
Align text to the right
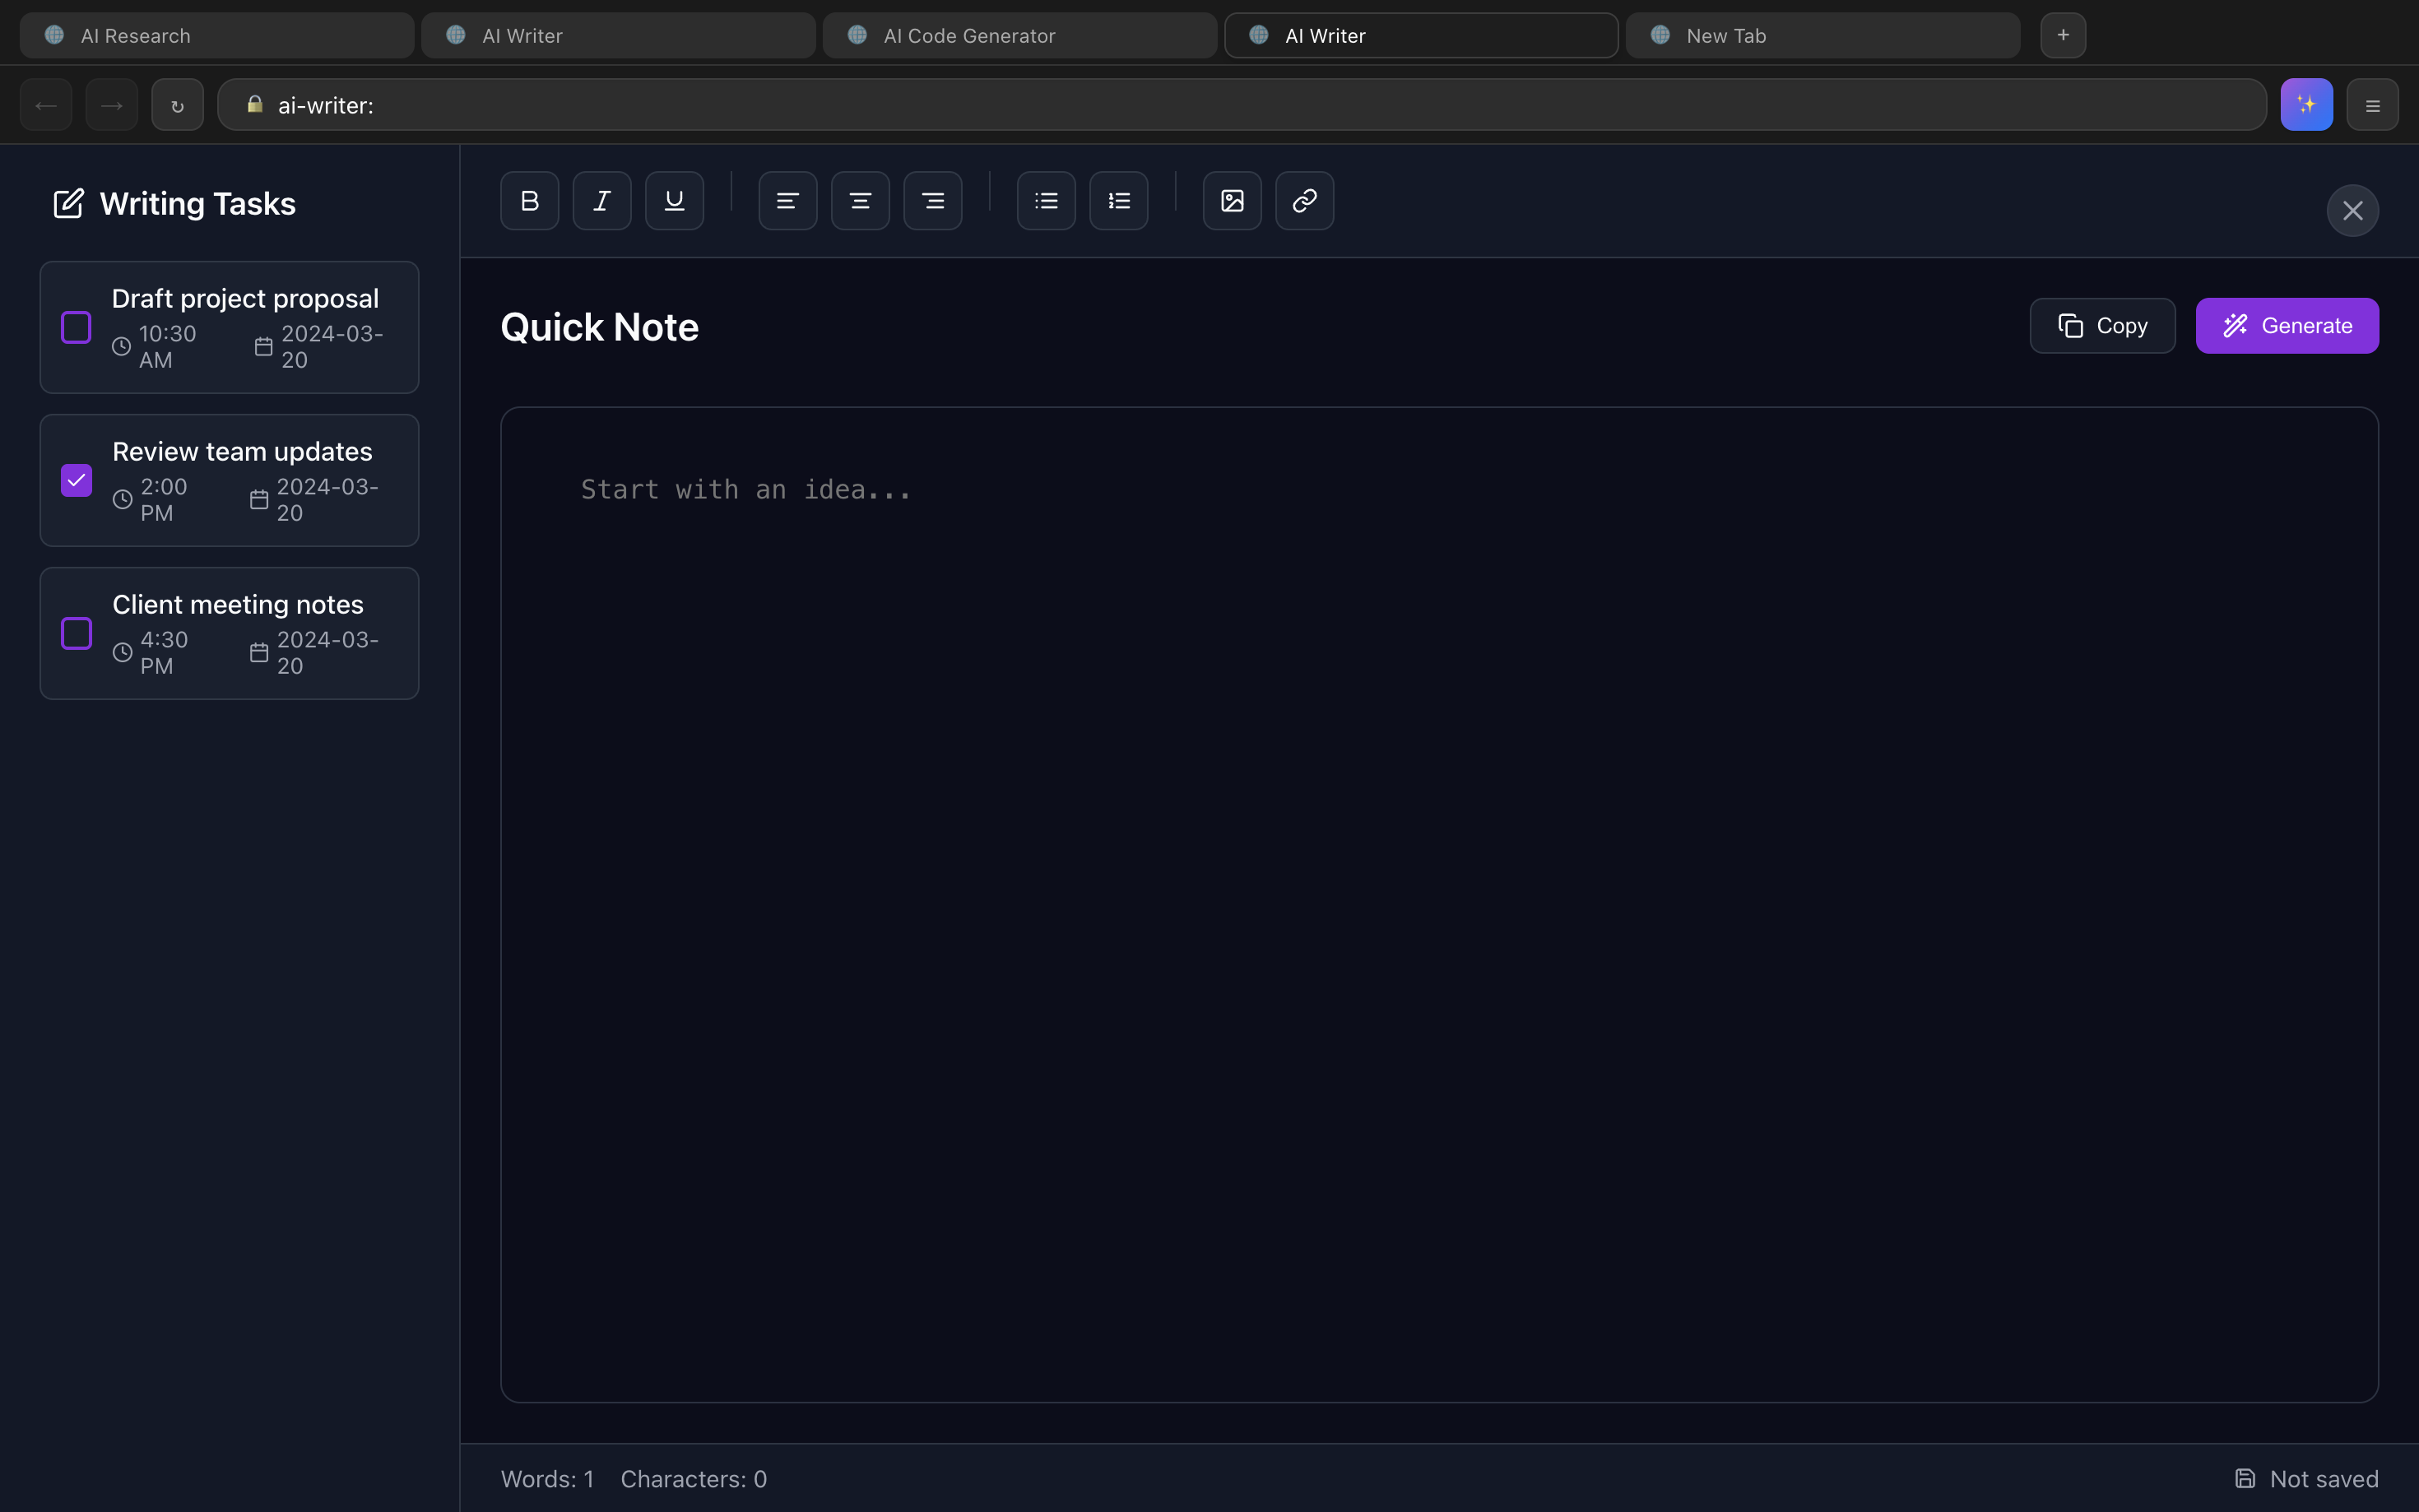tap(932, 201)
